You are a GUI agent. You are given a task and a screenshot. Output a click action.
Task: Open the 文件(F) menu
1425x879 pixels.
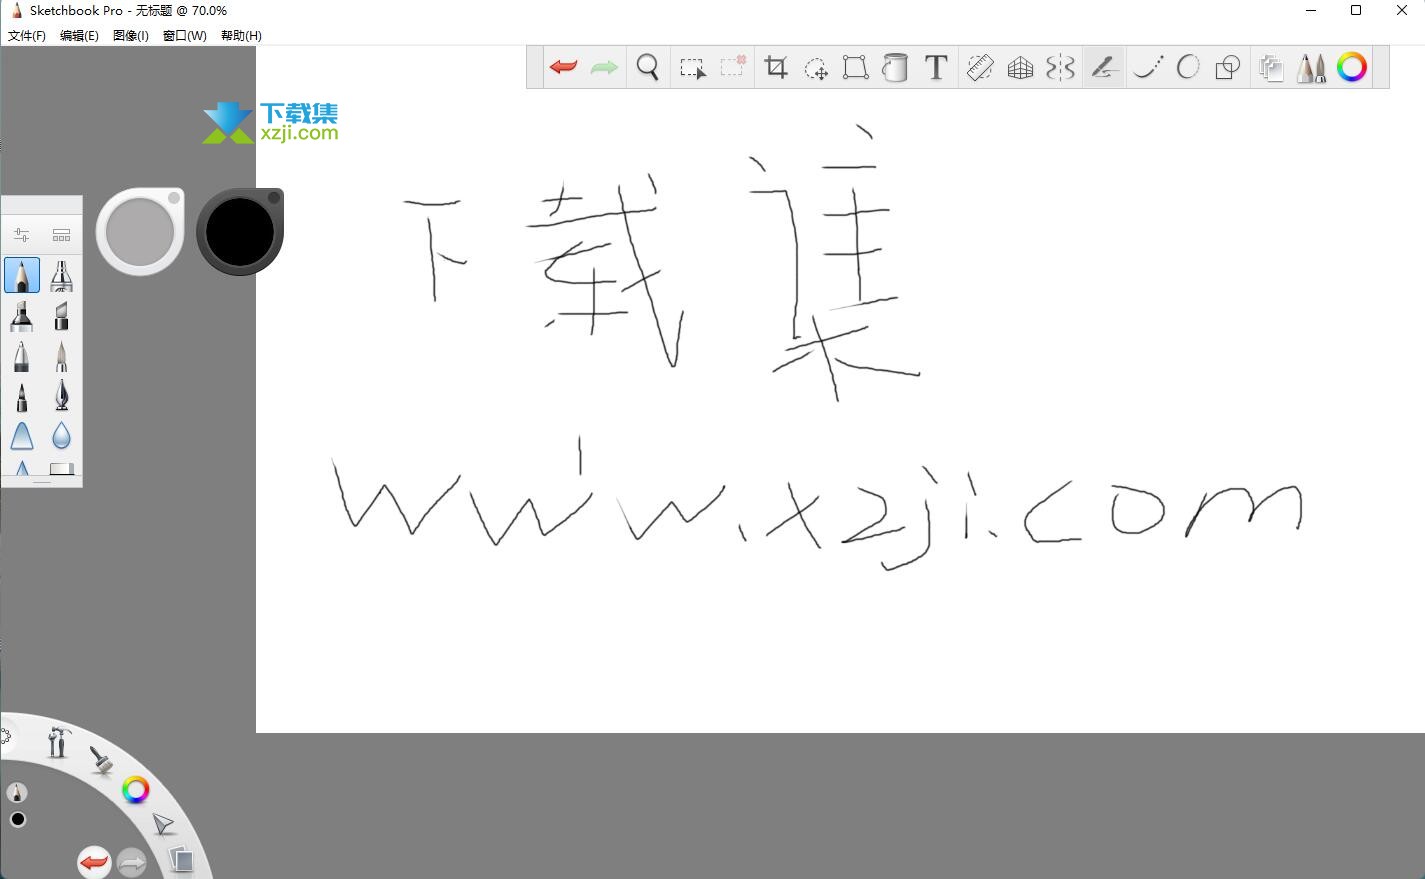point(27,35)
